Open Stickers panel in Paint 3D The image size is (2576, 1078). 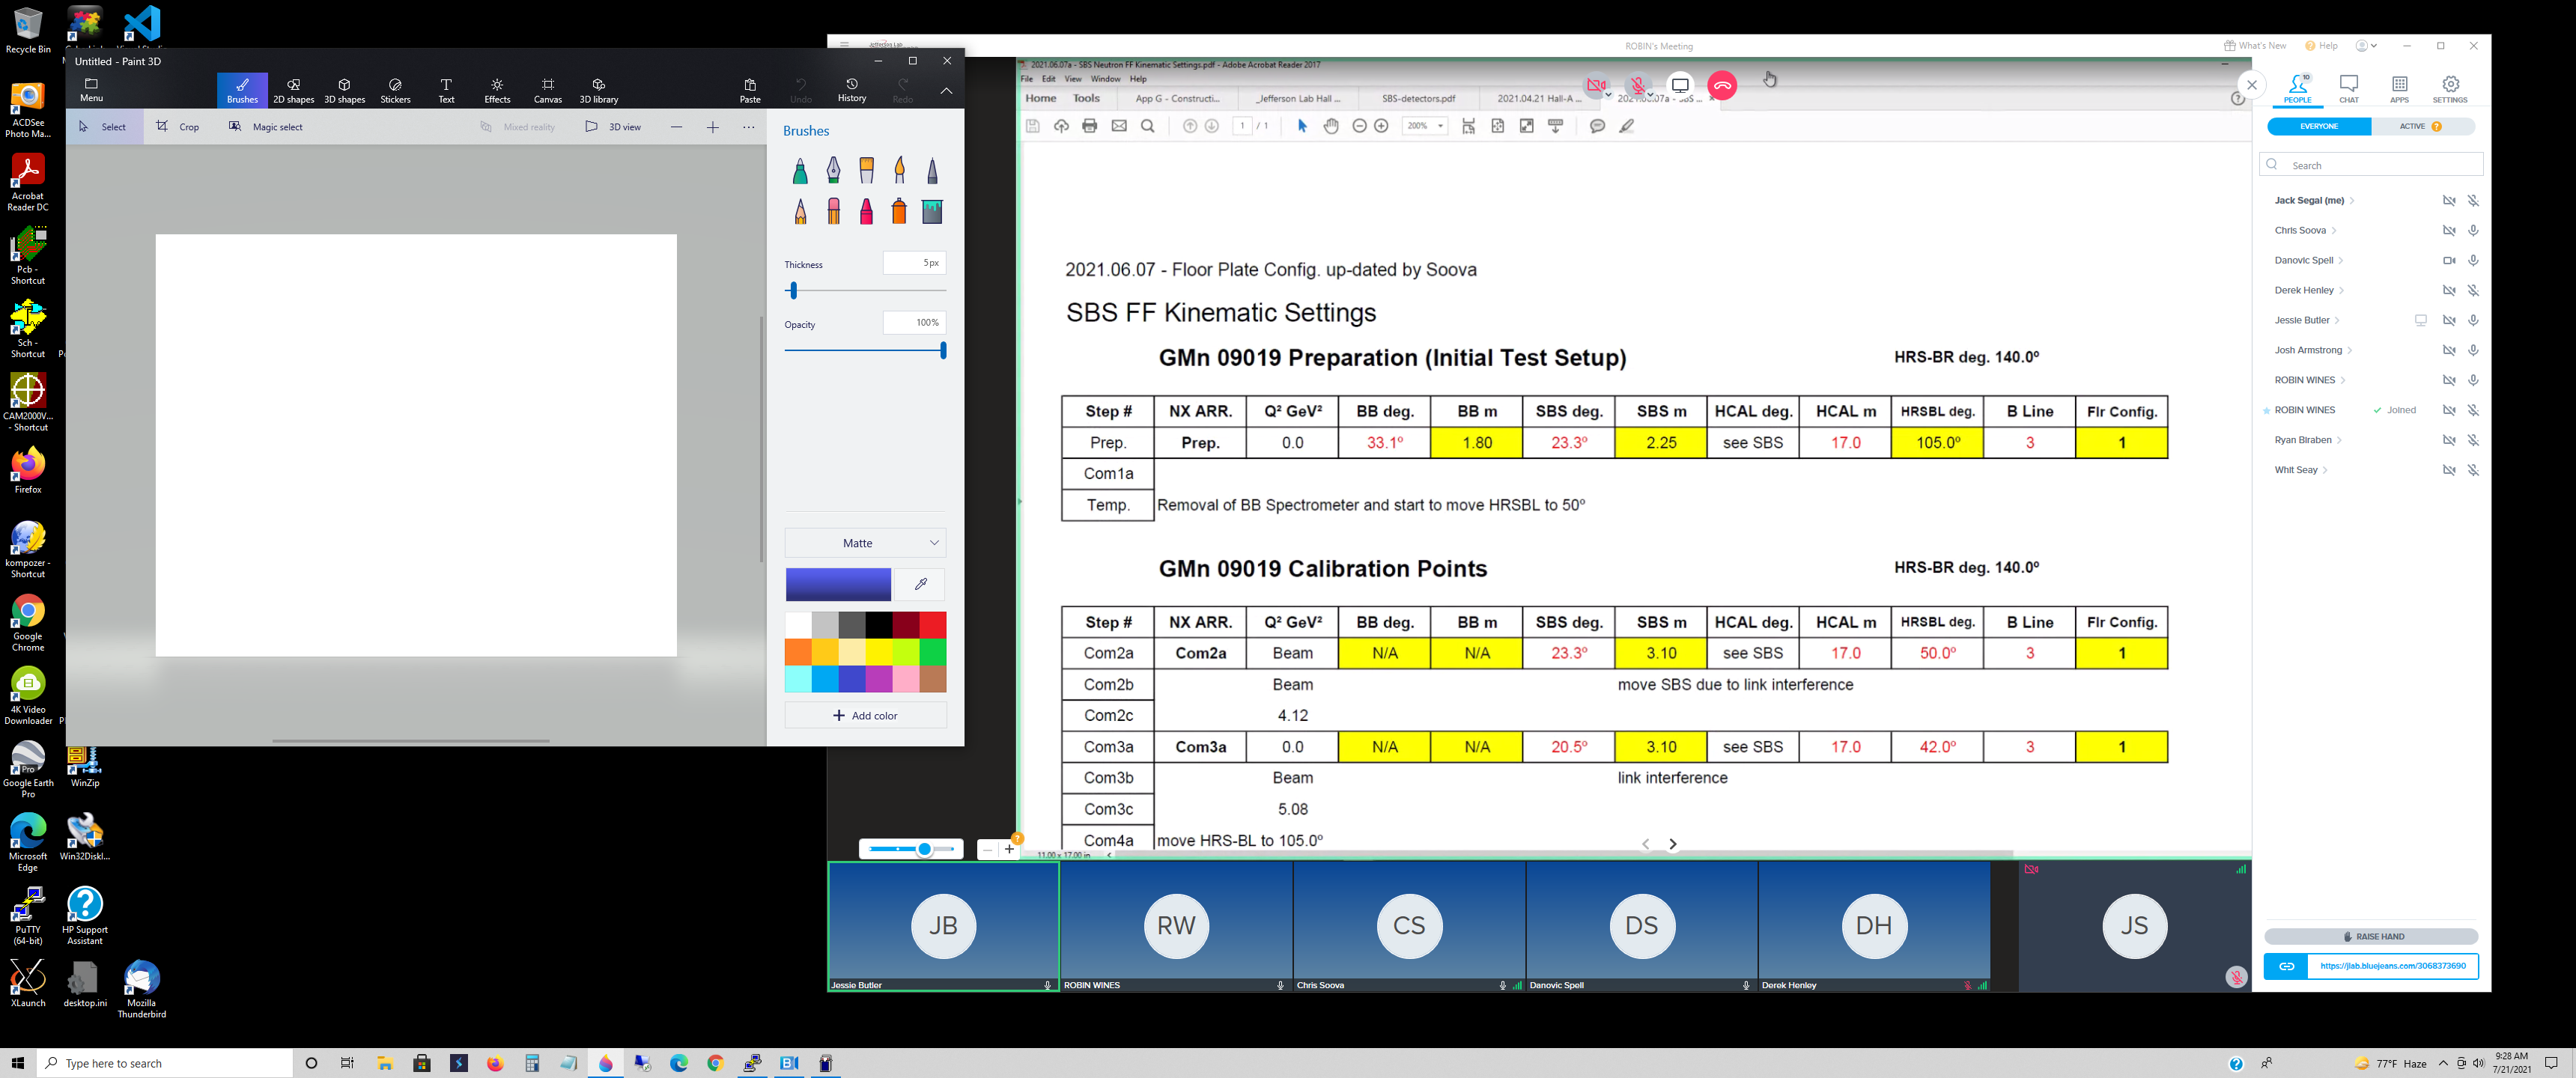point(395,90)
